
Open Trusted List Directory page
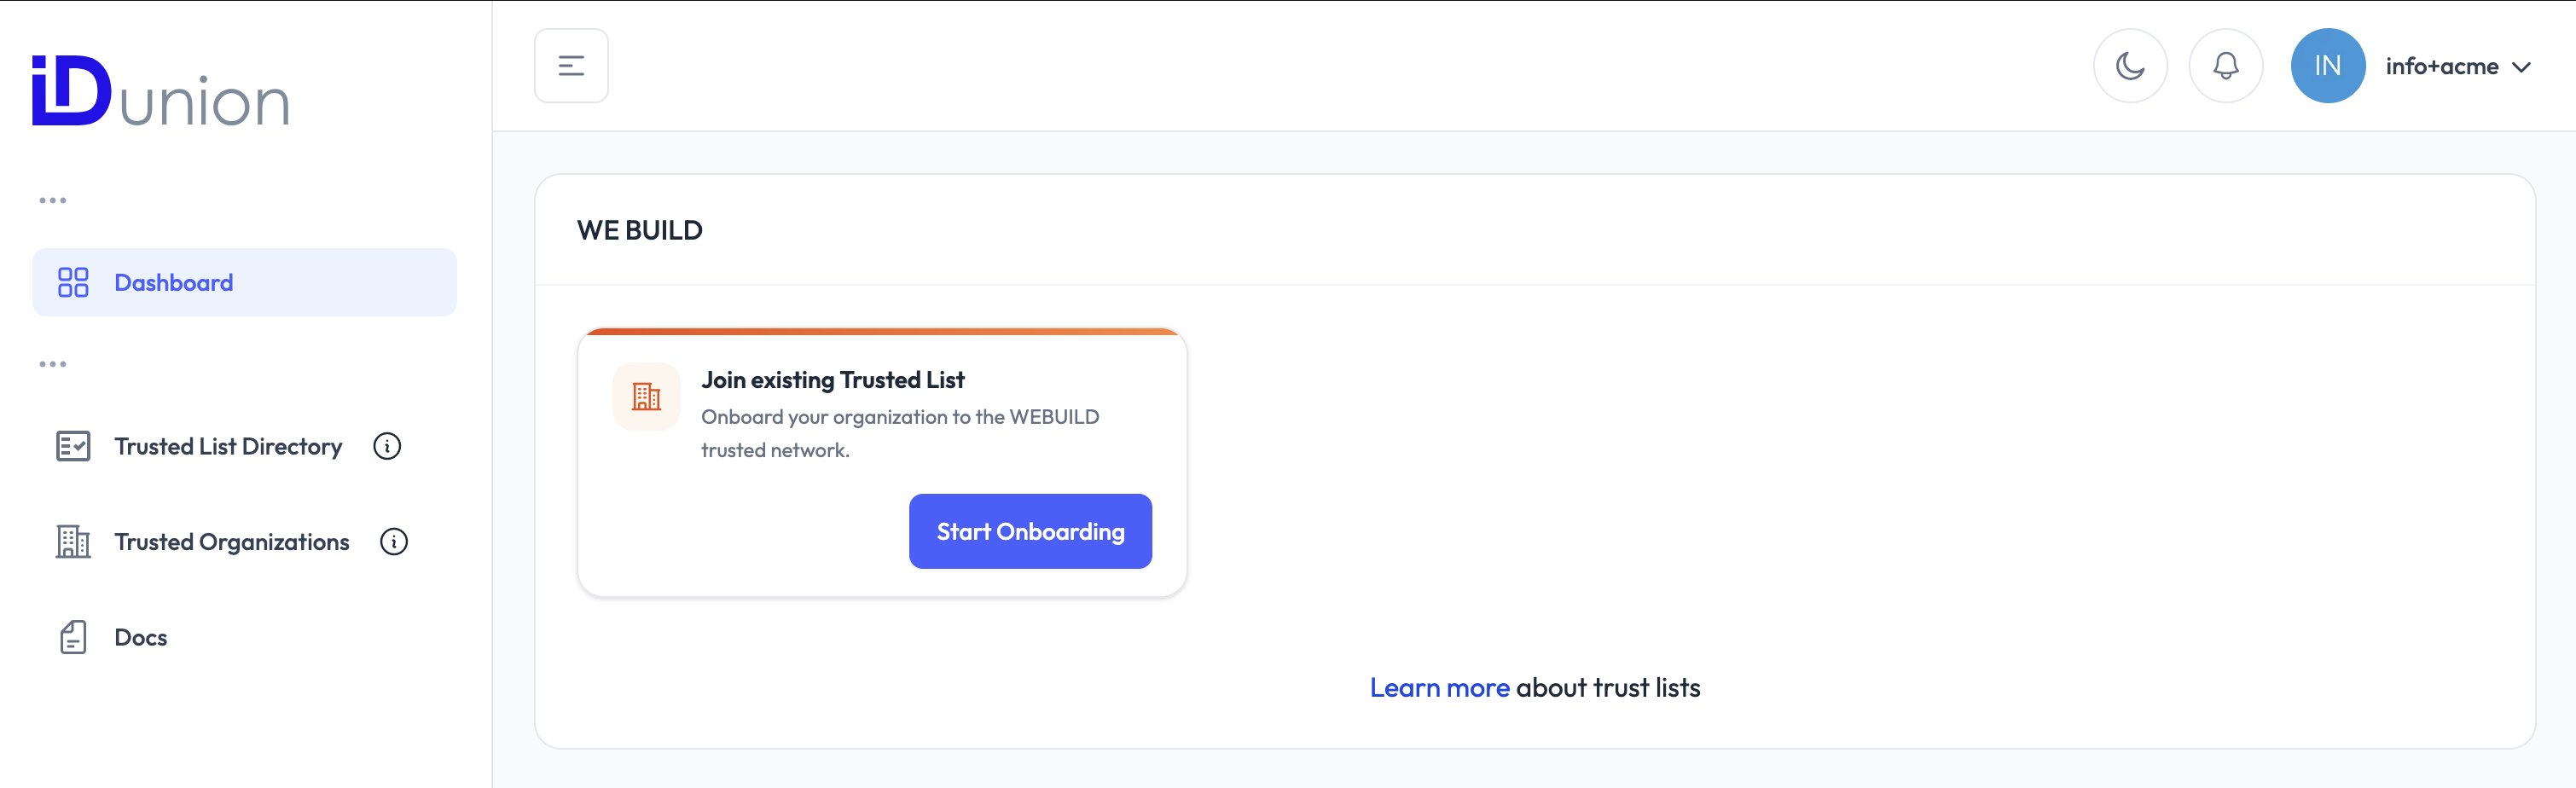[228, 446]
